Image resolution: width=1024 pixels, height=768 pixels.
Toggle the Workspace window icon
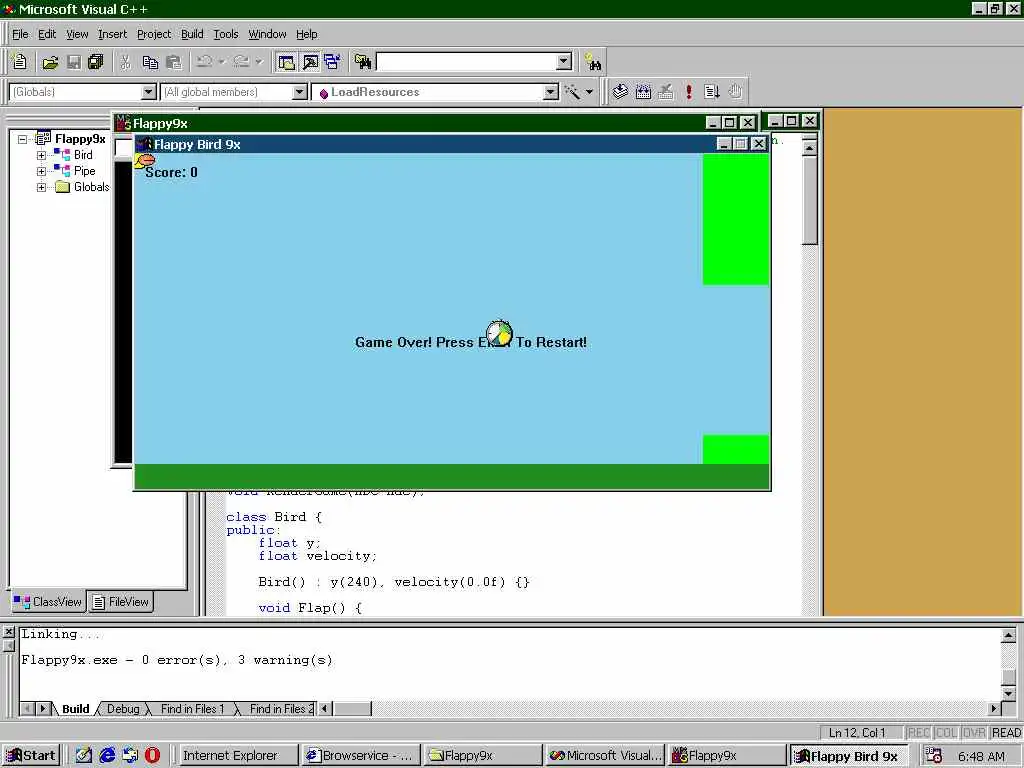point(286,62)
